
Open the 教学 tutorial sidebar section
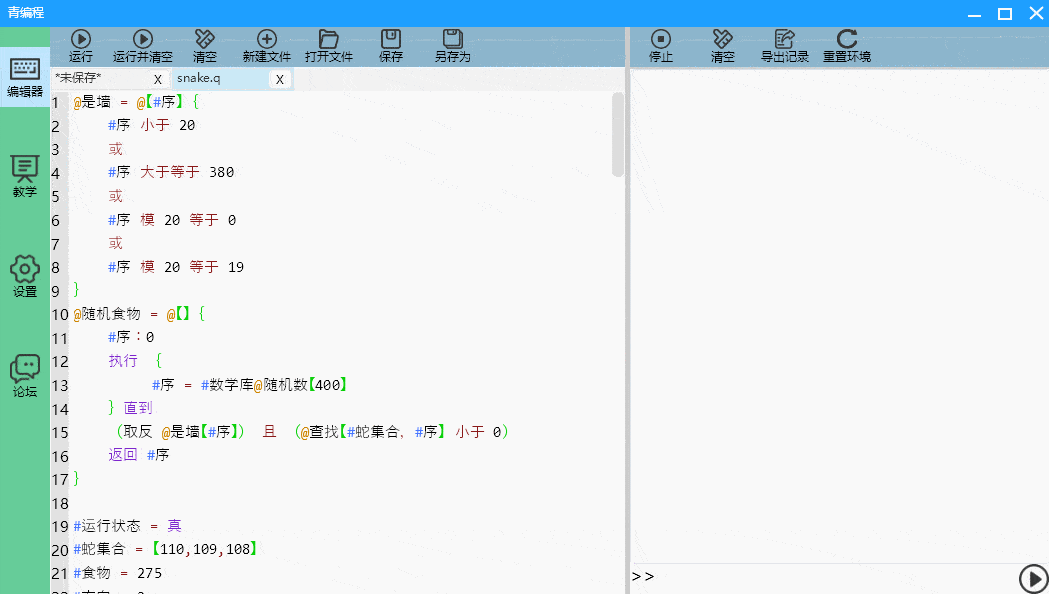click(x=25, y=177)
